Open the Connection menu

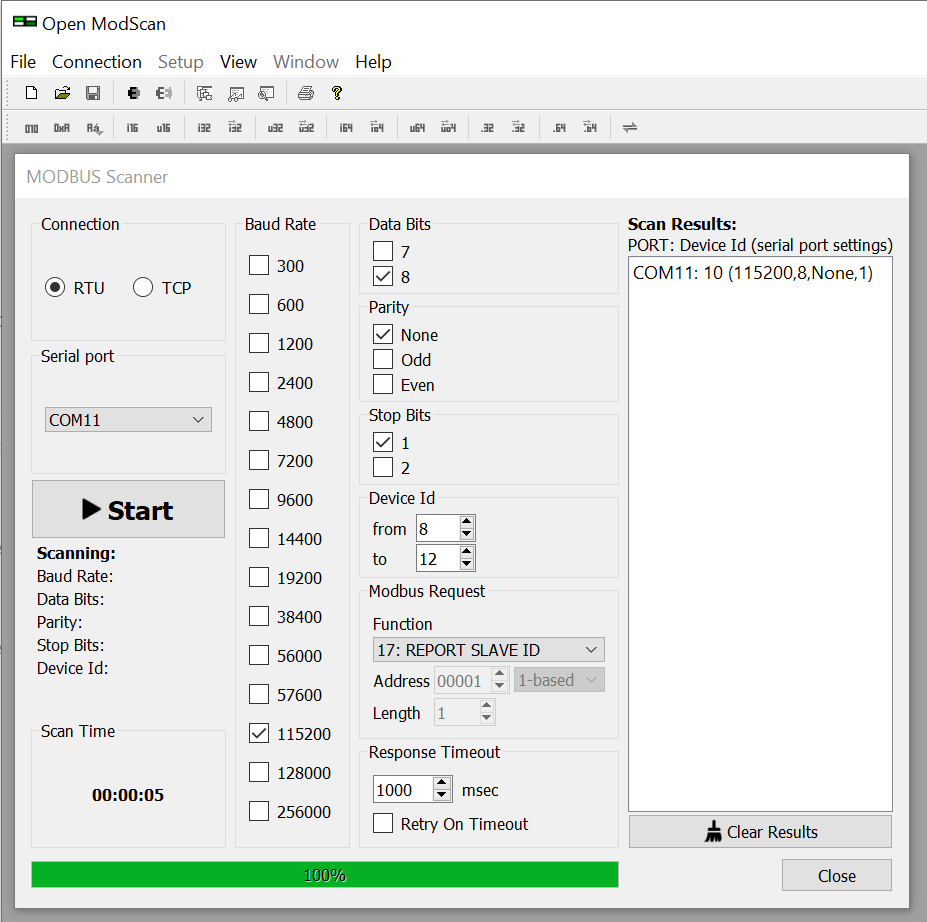97,62
